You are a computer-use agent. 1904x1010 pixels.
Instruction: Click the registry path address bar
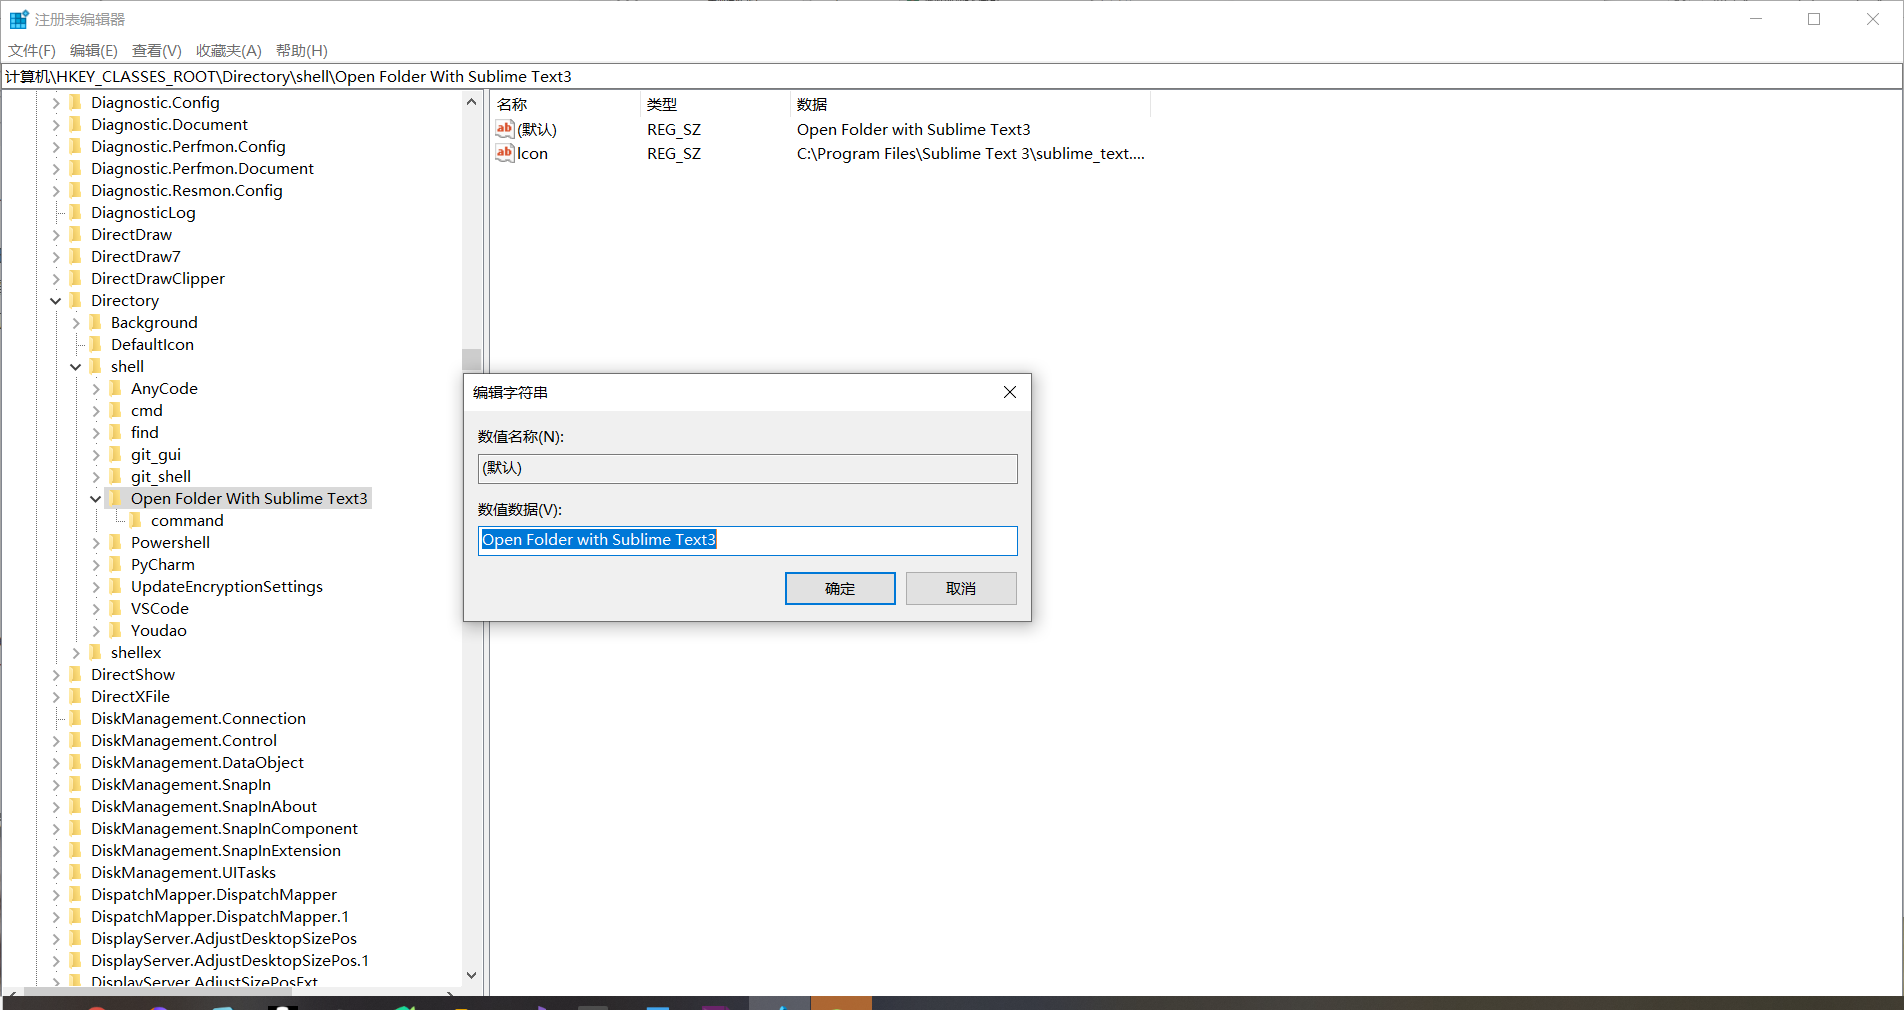coord(951,76)
